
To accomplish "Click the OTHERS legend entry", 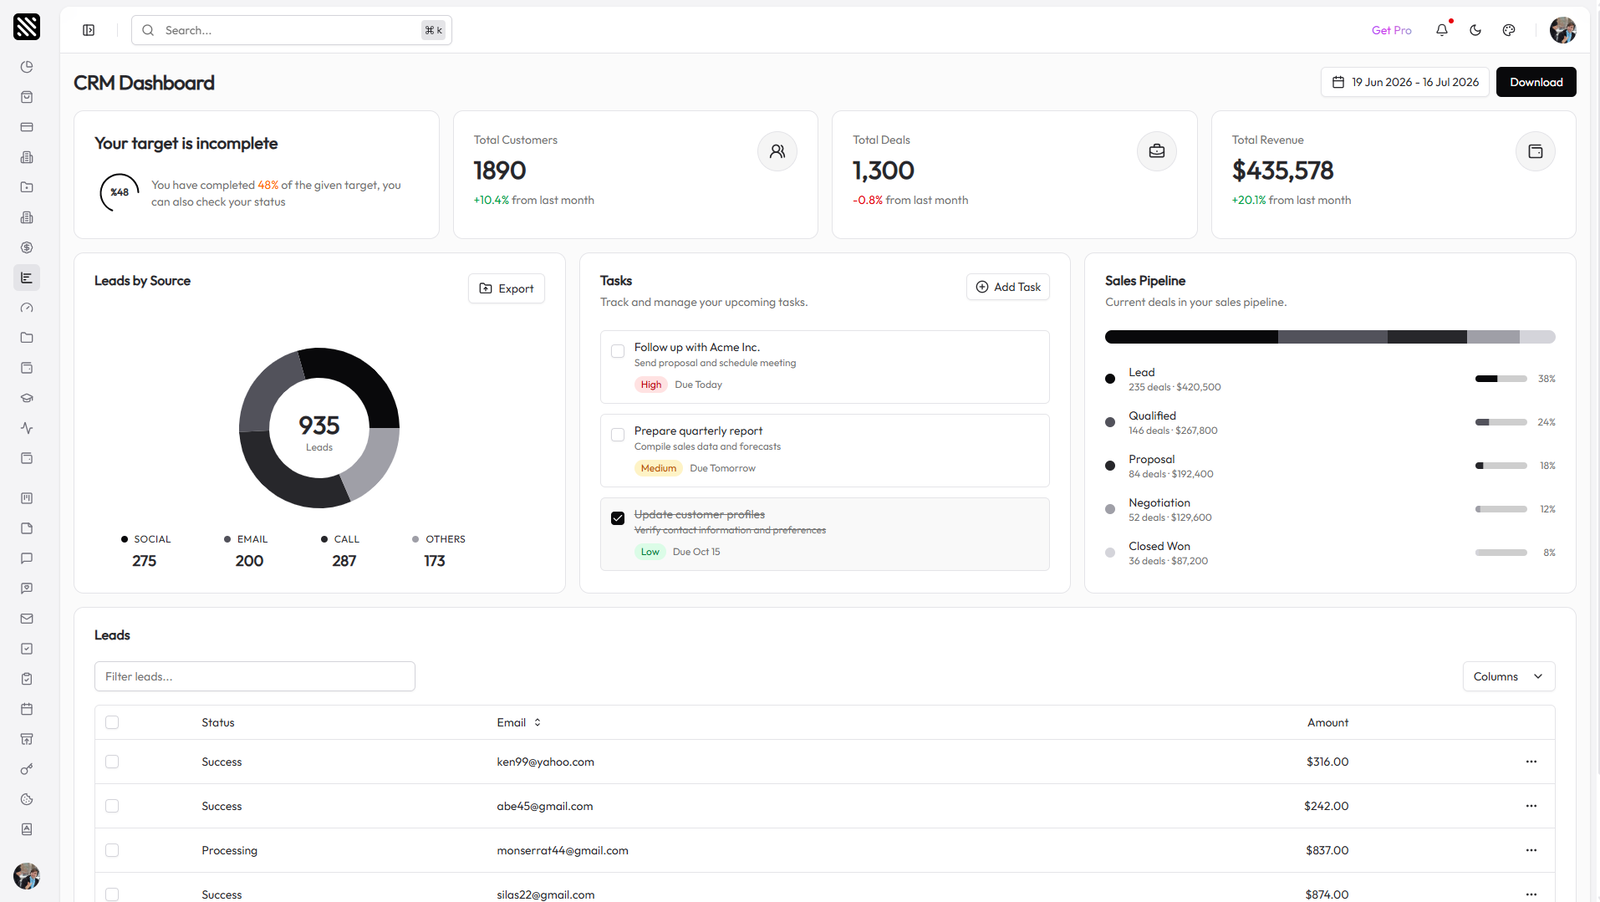I will [x=438, y=550].
